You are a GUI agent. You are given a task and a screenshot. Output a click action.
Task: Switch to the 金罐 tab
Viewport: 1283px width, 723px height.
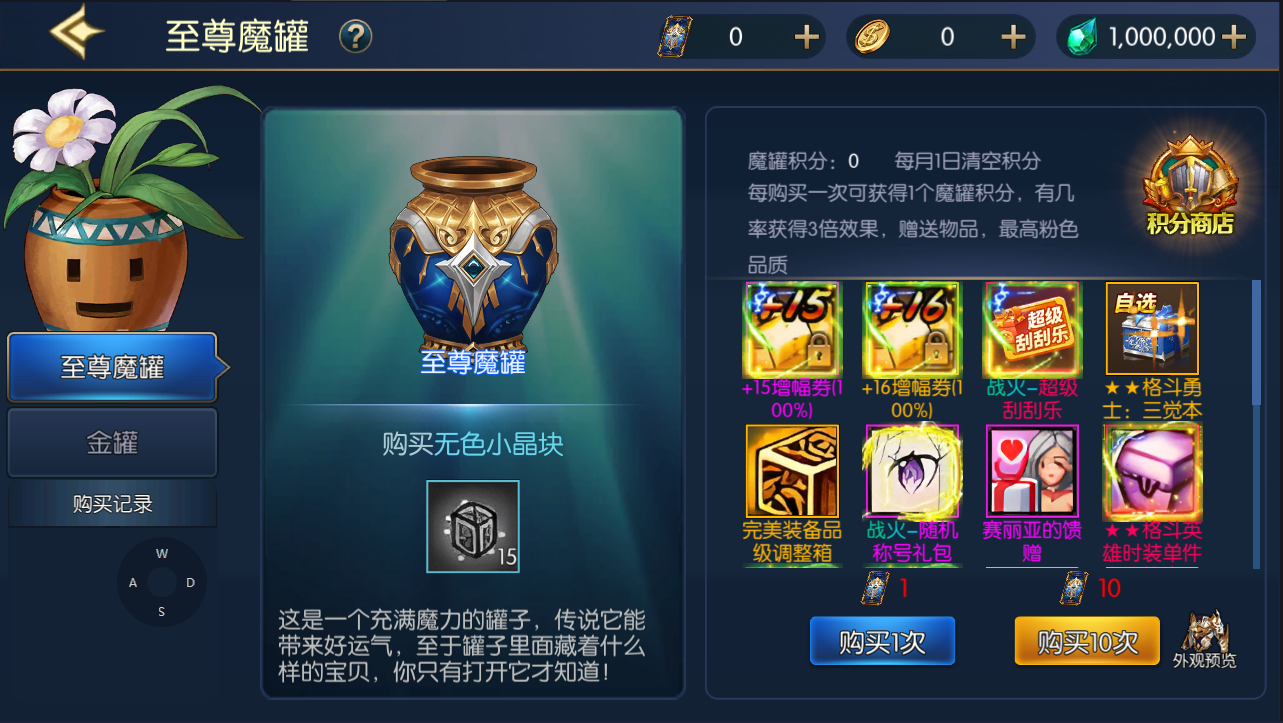pos(112,442)
